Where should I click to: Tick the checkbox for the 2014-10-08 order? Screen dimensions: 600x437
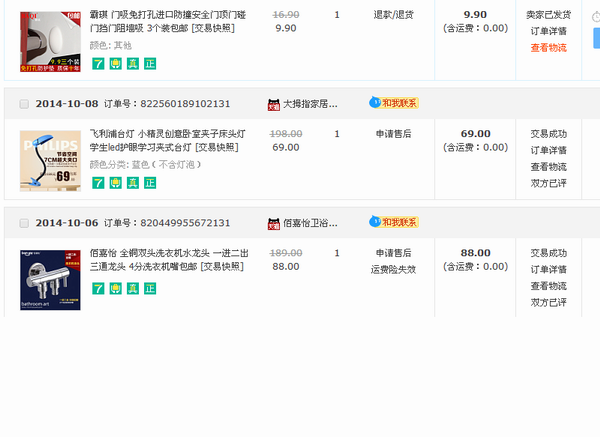click(x=24, y=103)
